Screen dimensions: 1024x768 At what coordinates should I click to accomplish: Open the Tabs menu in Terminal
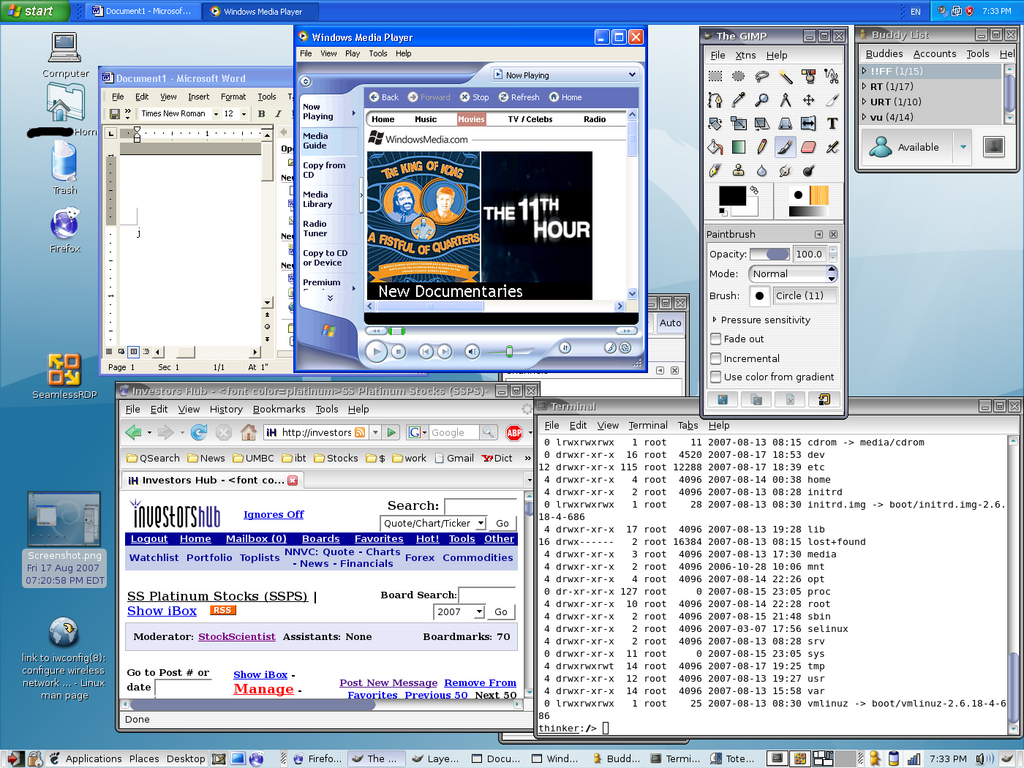pyautogui.click(x=688, y=425)
